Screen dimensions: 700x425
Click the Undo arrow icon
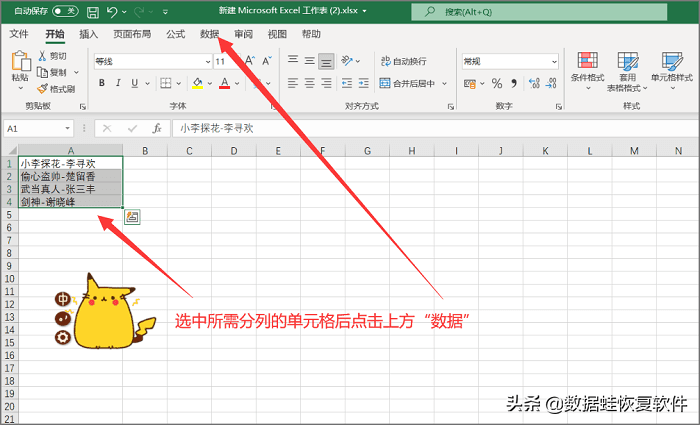coord(112,12)
